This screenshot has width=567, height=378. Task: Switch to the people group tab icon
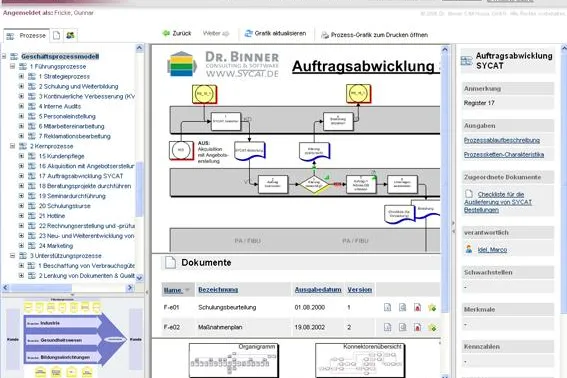click(x=70, y=35)
